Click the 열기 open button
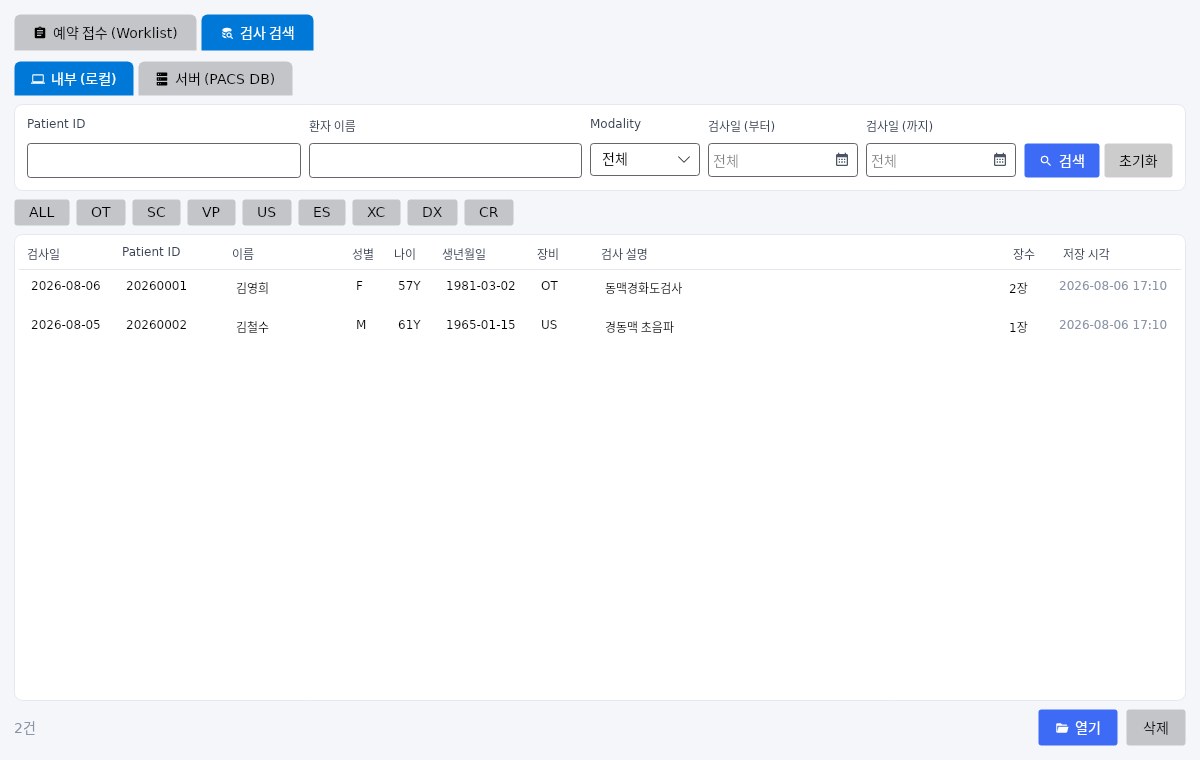1200x760 pixels. tap(1078, 728)
